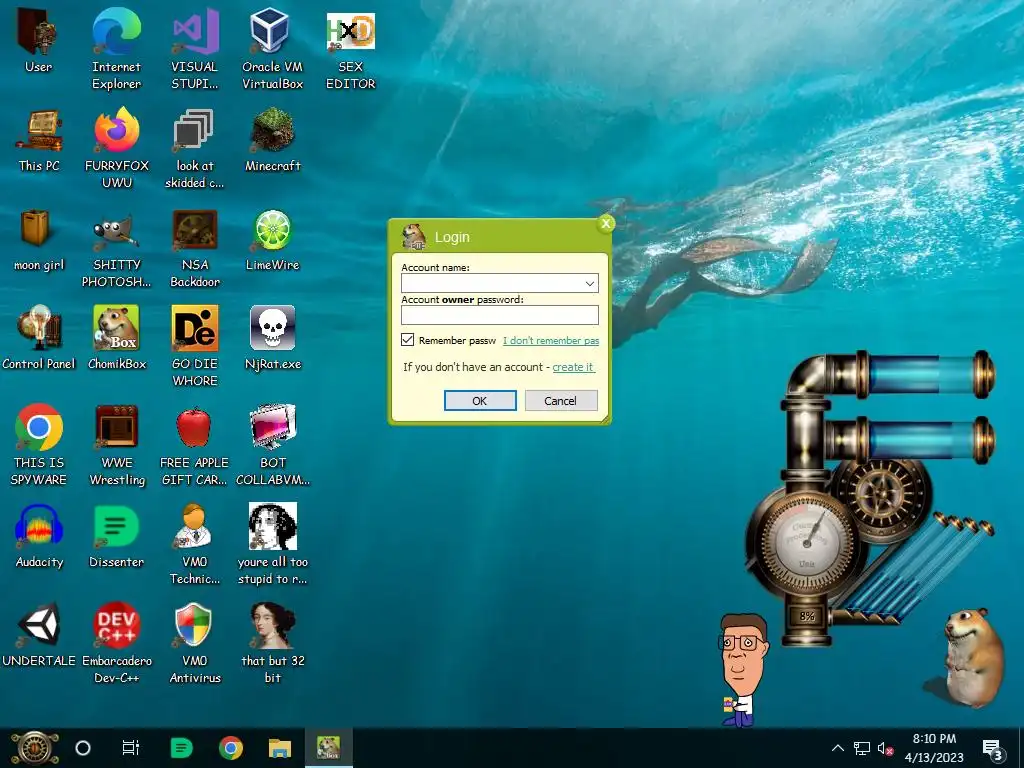The height and width of the screenshot is (768, 1024).
Task: Select the VM0 Antivirus shield icon
Action: coord(194,643)
